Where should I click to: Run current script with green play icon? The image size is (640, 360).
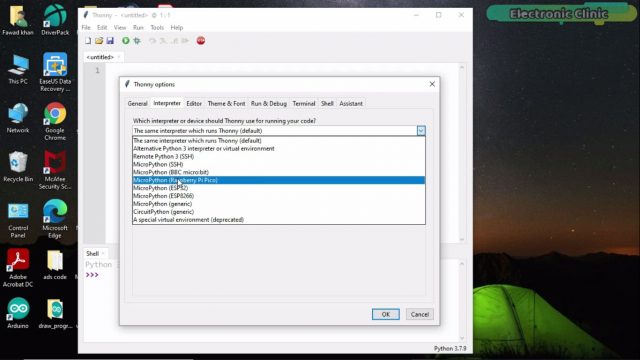(126, 41)
